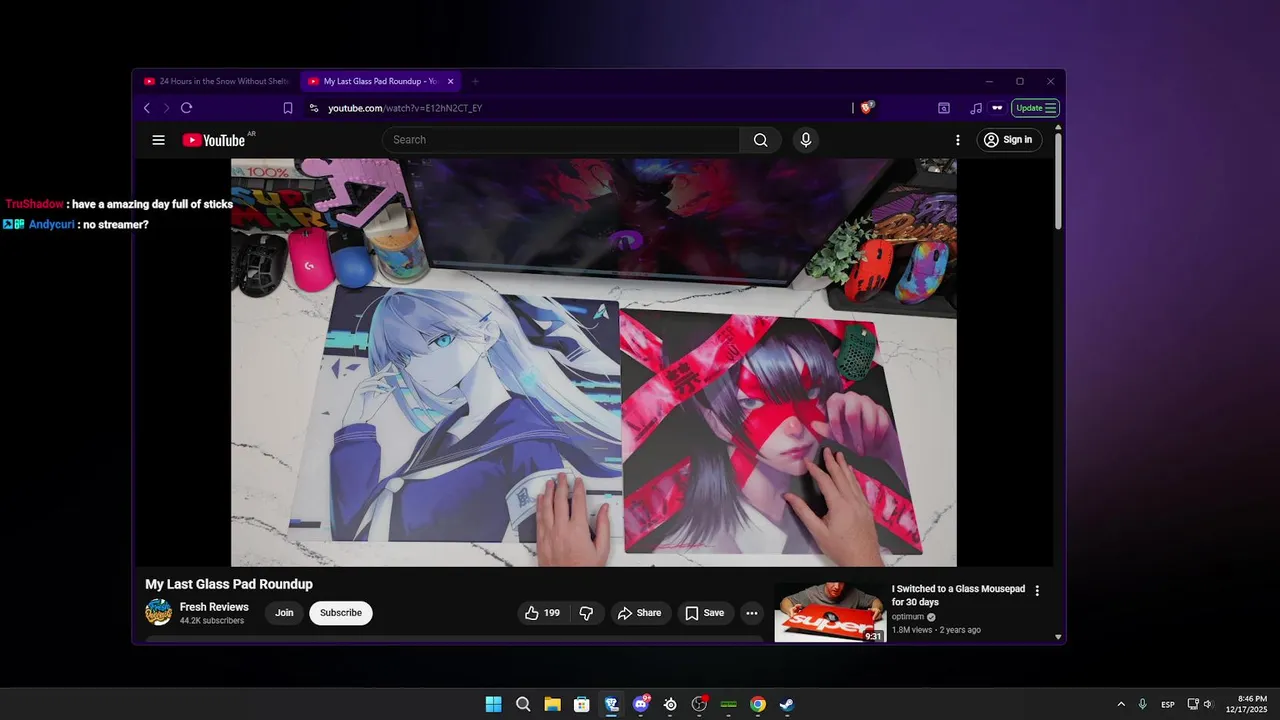Click the browser Update menu button
This screenshot has width=1280, height=720.
pos(1035,108)
